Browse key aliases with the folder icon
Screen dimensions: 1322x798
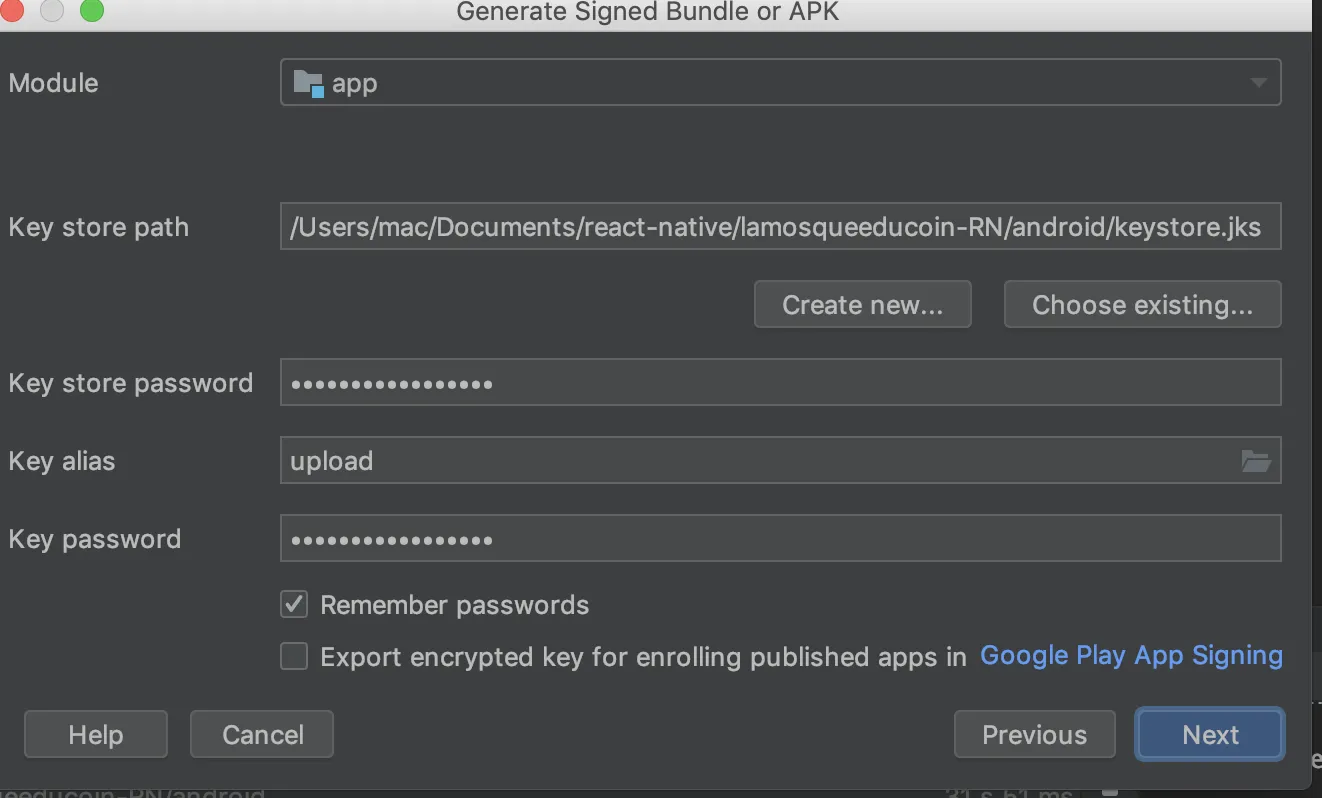[x=1255, y=461]
